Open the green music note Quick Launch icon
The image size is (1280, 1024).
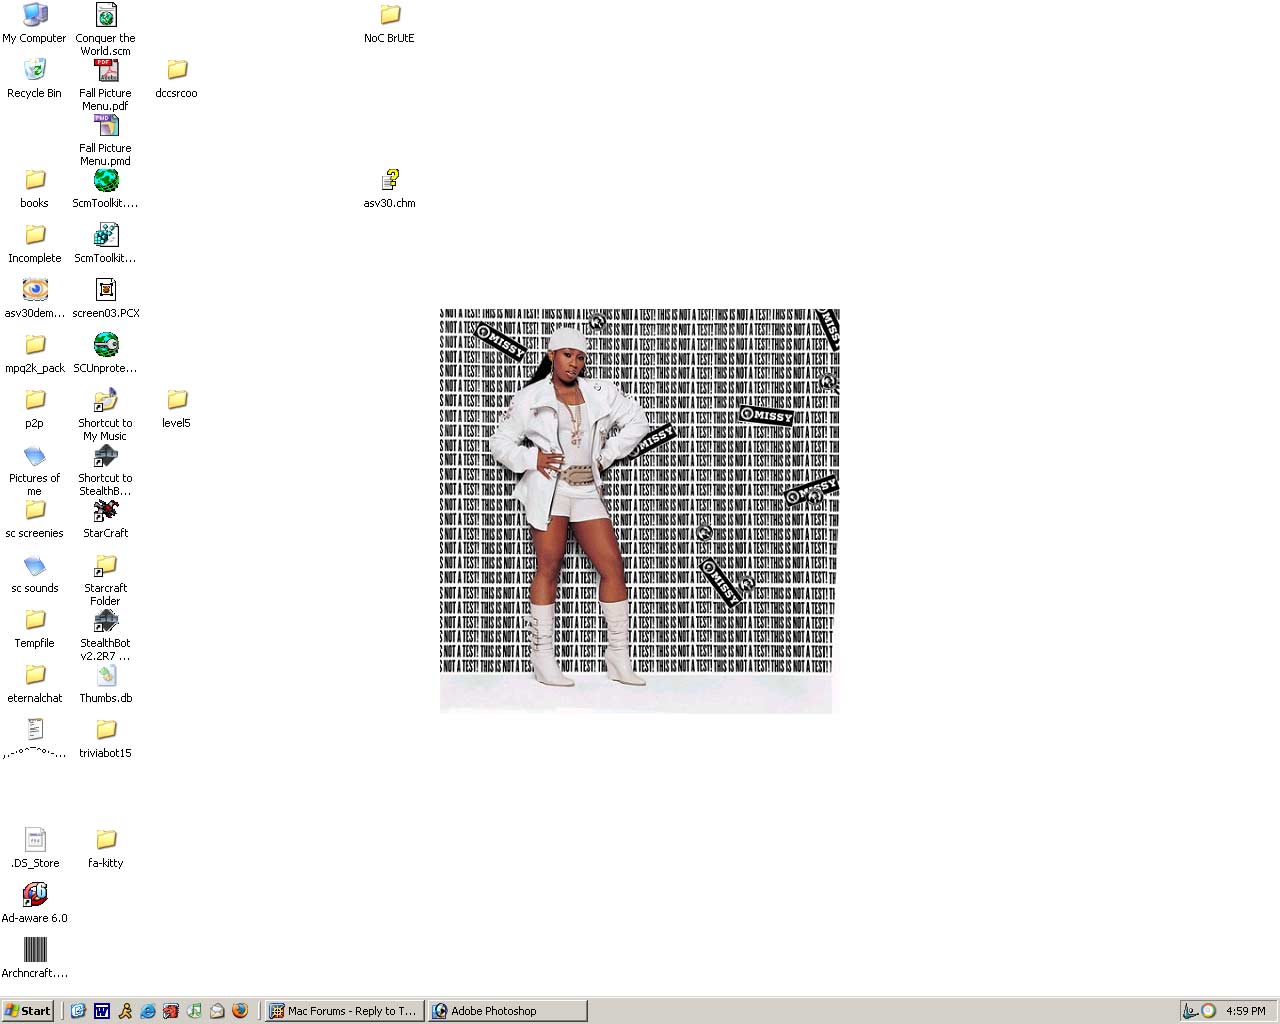click(194, 1011)
